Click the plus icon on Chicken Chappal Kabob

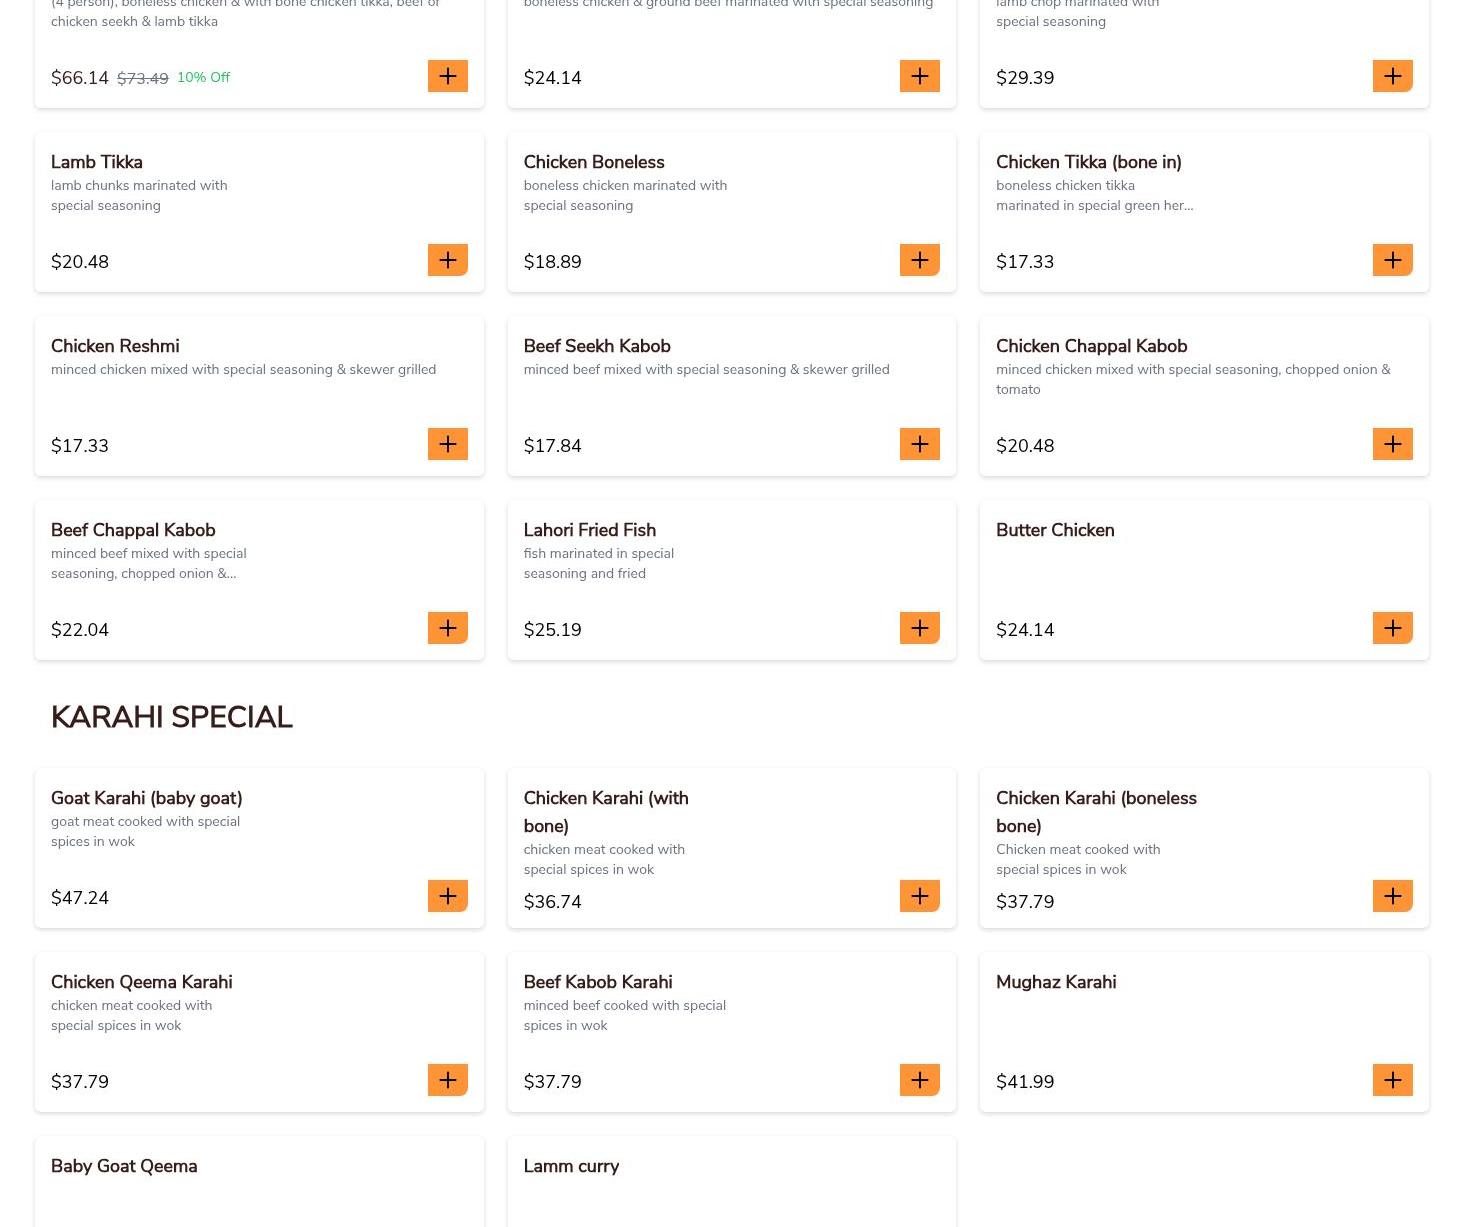click(x=1392, y=444)
